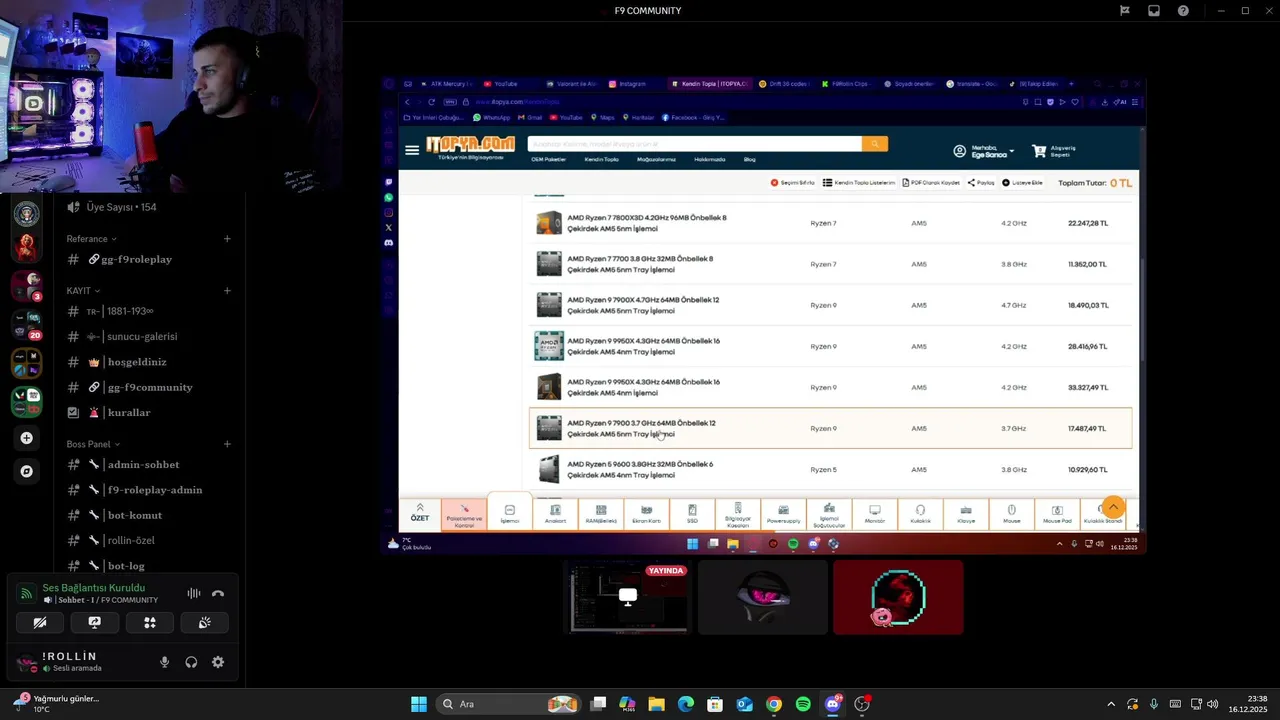Open the Blog menu item

click(x=750, y=160)
